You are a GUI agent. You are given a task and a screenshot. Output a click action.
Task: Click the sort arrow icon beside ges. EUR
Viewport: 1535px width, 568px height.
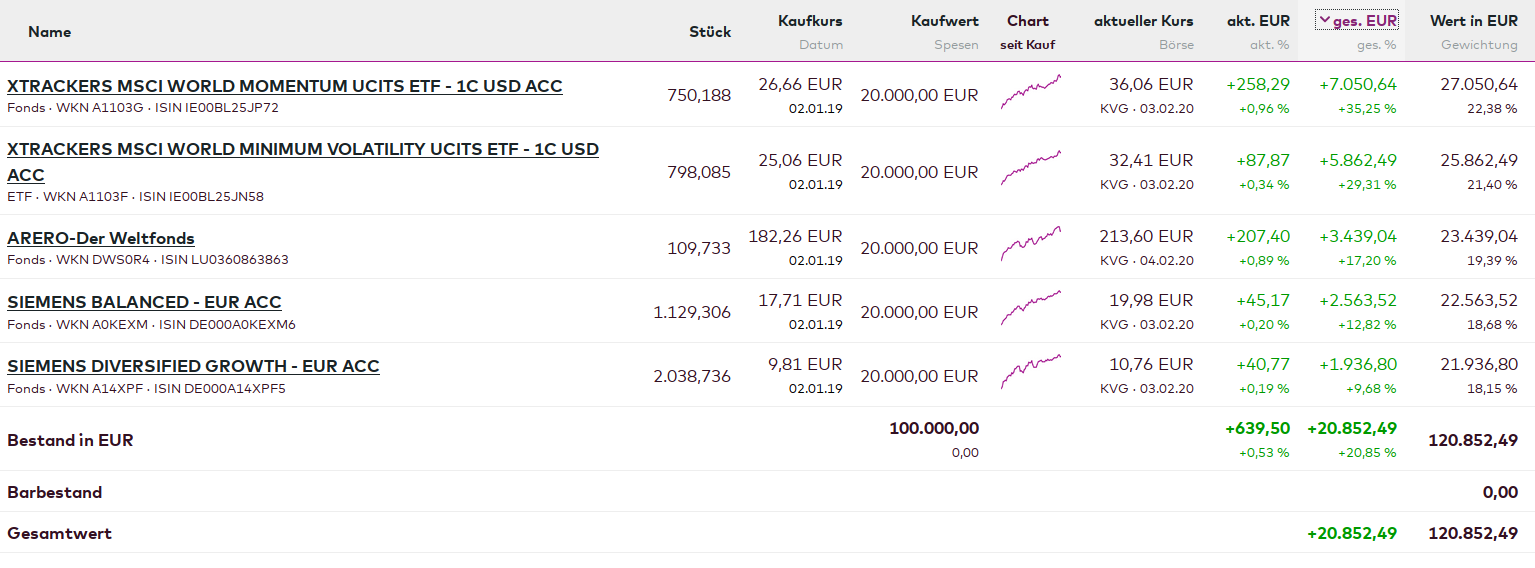1324,20
